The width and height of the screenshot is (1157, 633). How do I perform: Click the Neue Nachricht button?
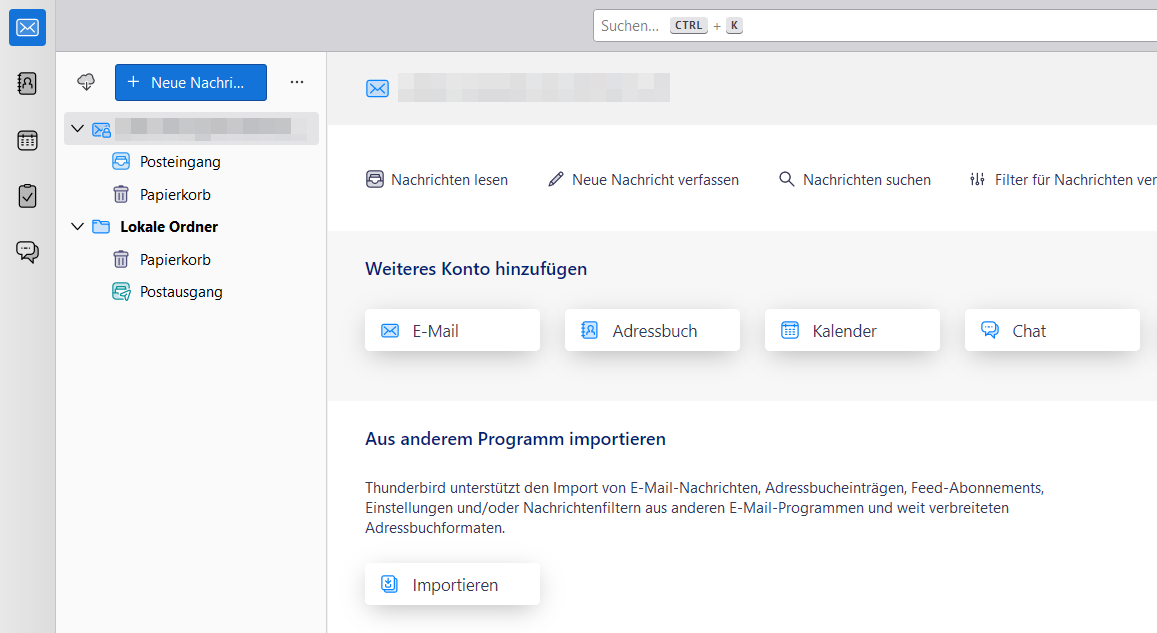[190, 83]
